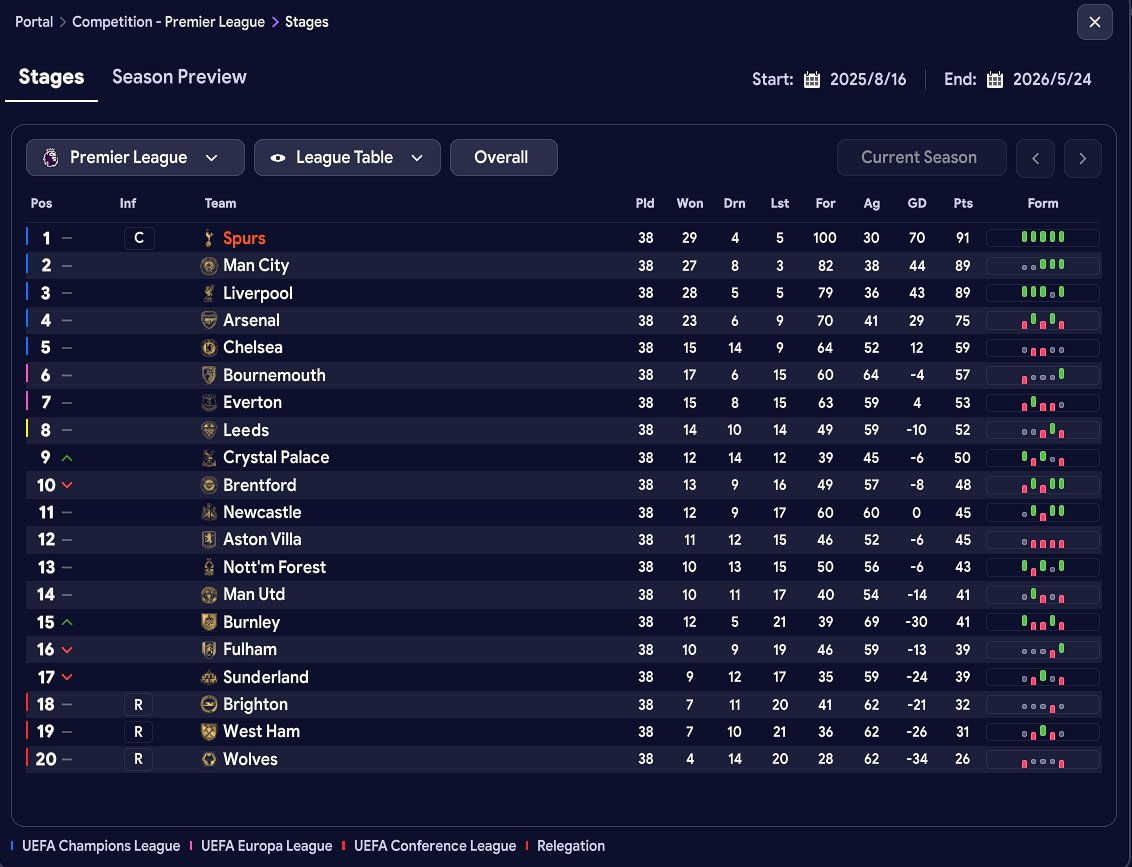Screen dimensions: 1132x867
Task: Click the West Ham club crest
Action: coord(208,731)
